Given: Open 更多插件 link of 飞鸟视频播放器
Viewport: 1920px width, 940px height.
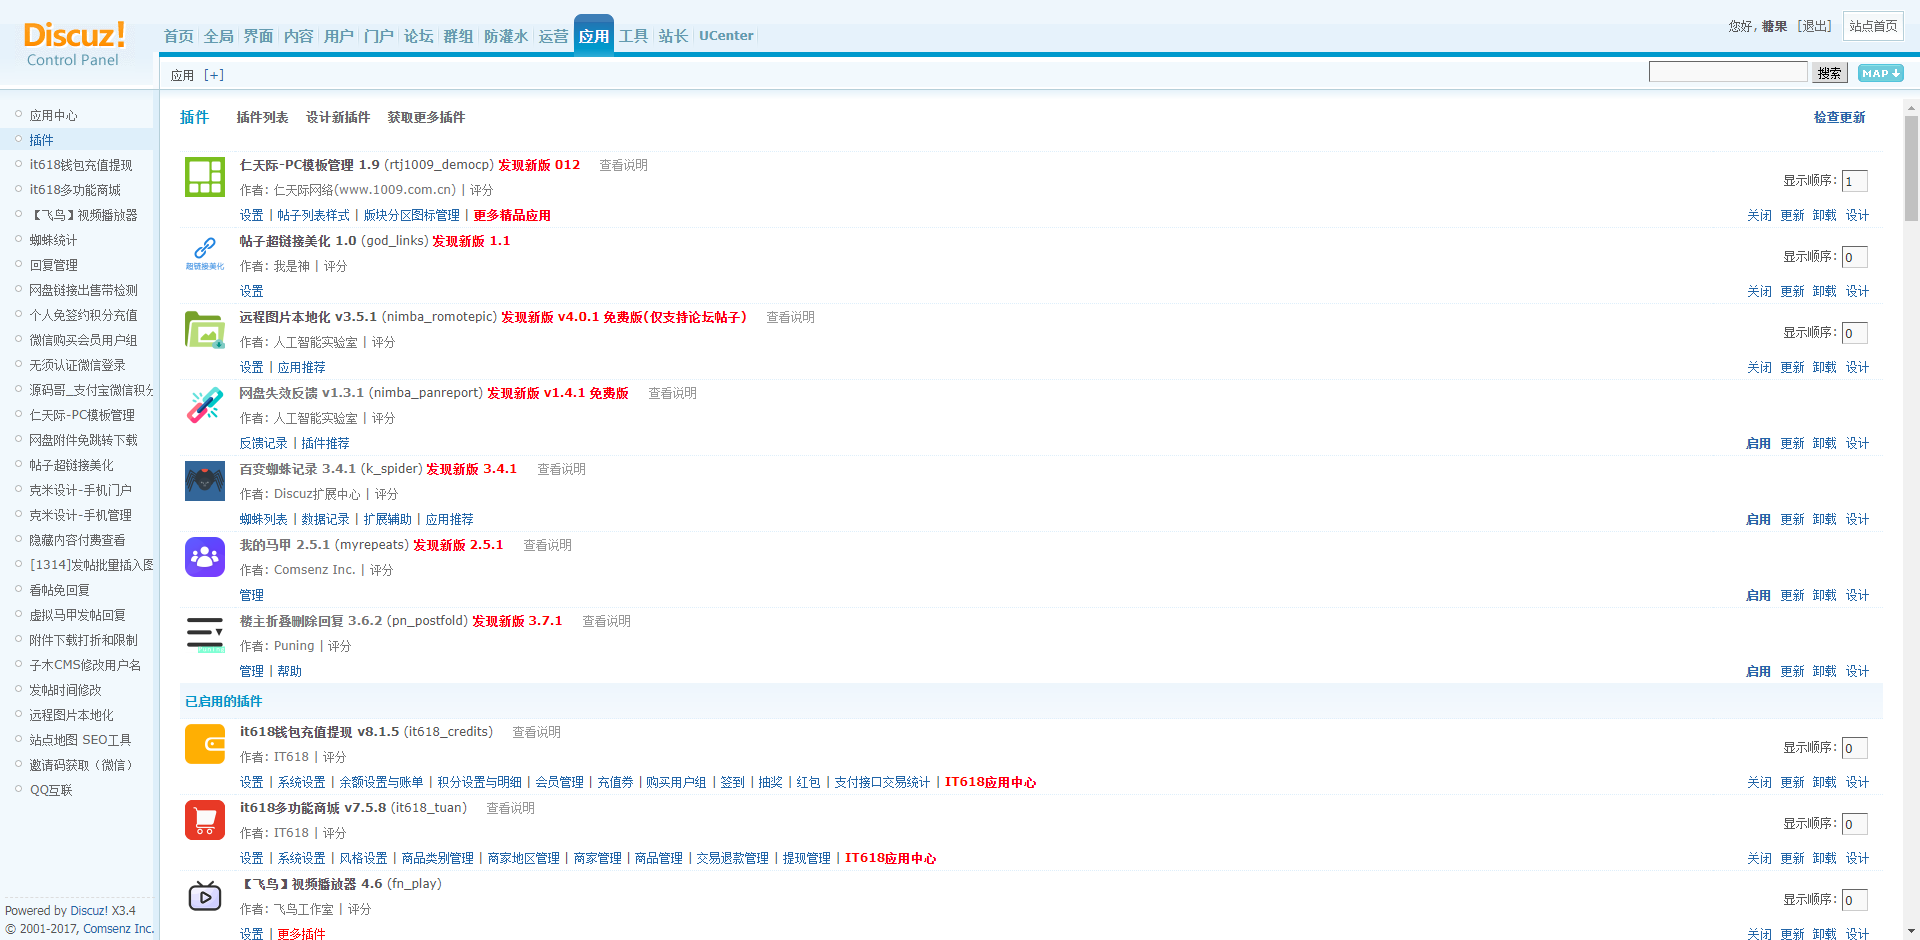Looking at the screenshot, I should point(301,934).
